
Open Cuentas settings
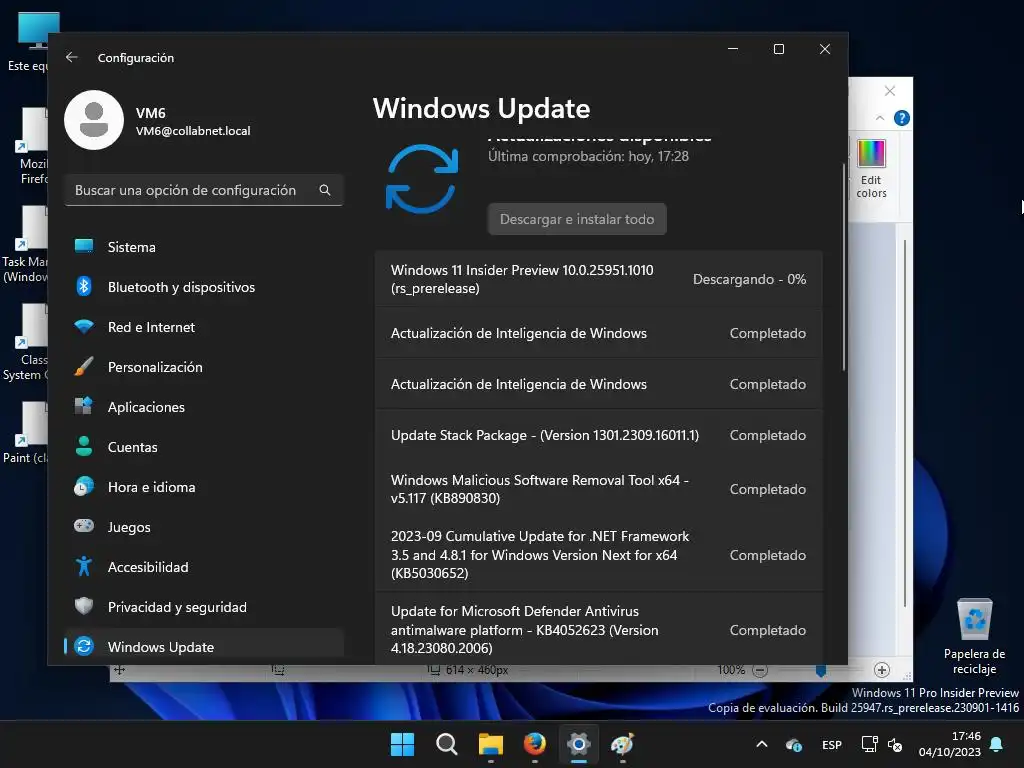(204, 447)
